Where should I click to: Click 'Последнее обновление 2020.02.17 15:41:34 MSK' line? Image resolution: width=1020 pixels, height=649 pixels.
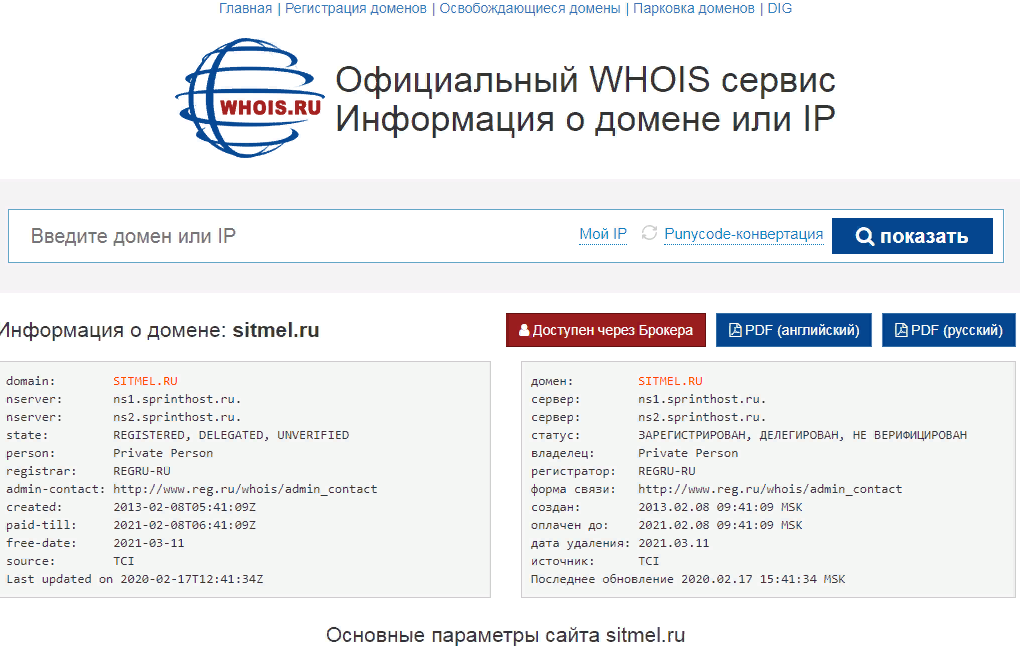click(688, 579)
